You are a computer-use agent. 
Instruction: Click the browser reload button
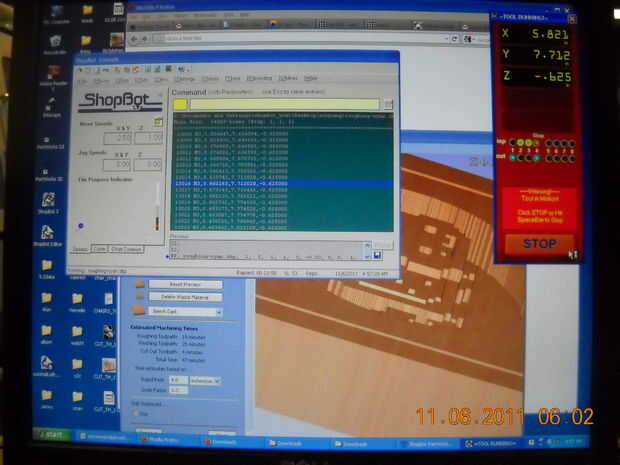pos(455,39)
